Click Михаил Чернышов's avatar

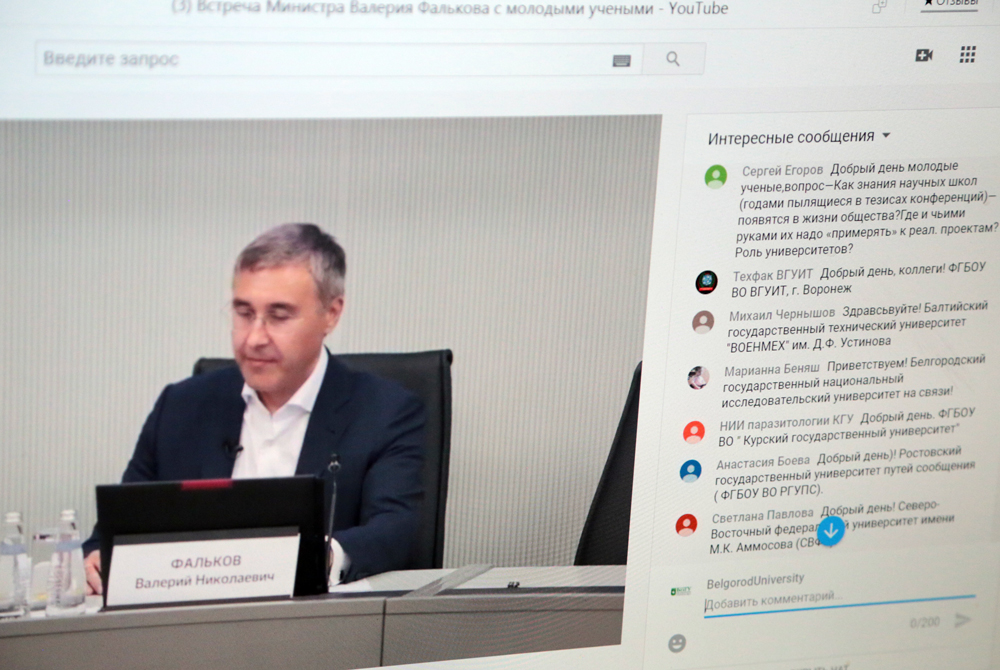click(x=703, y=322)
